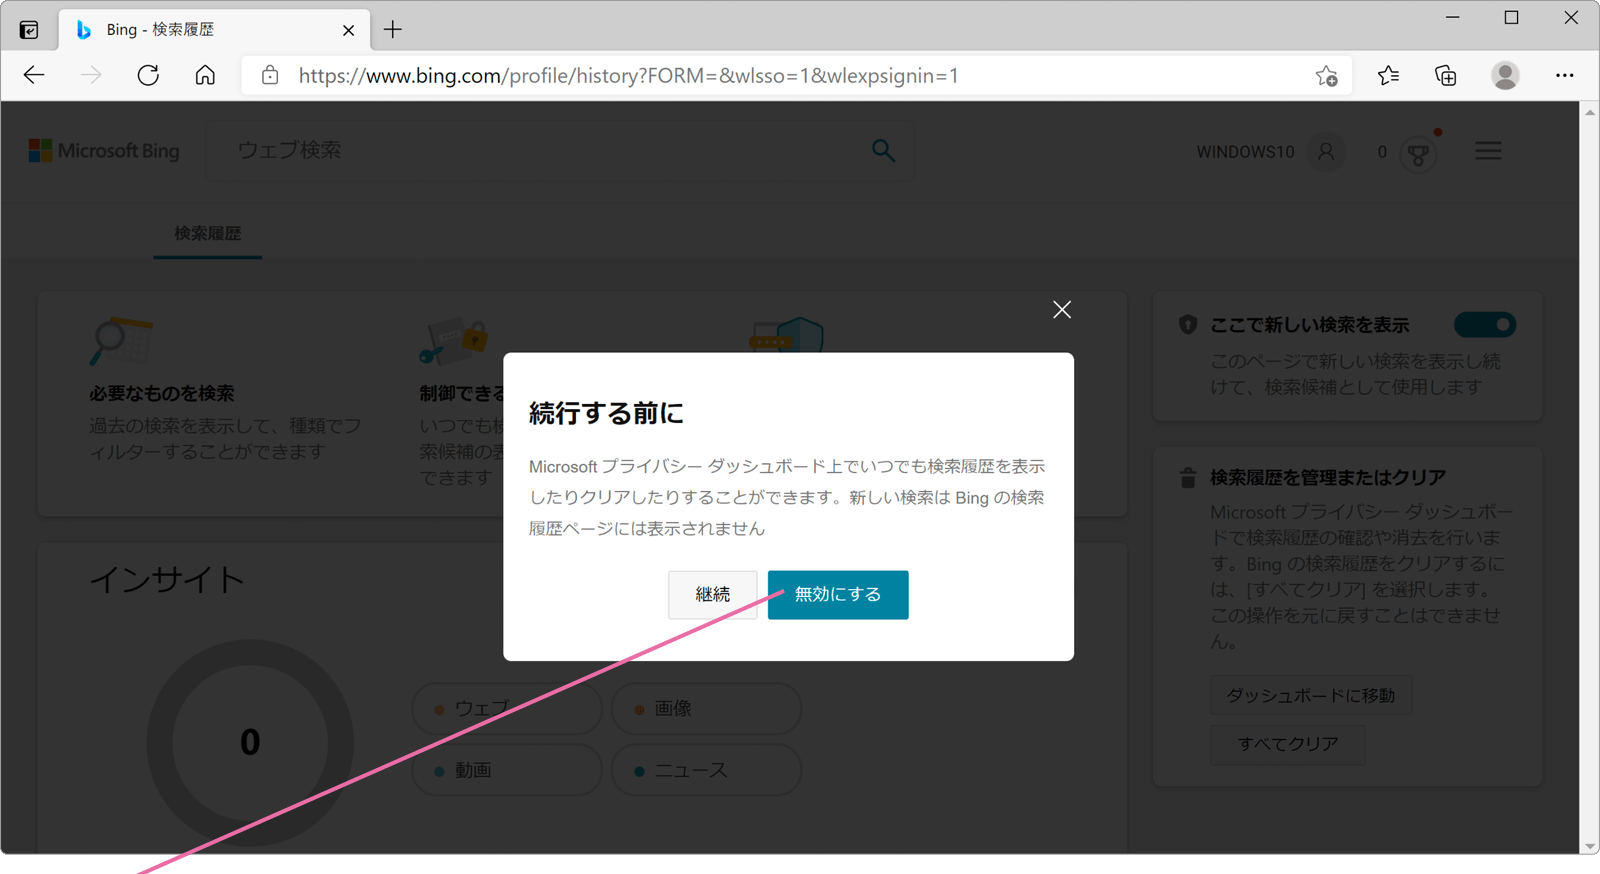
Task: Click the scrollbar up arrow
Action: coord(1590,112)
